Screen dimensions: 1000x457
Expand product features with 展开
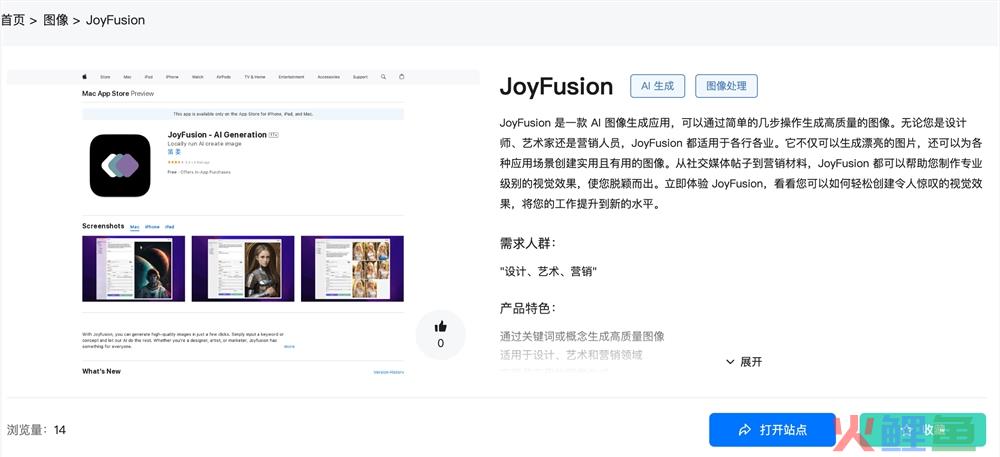click(x=744, y=362)
